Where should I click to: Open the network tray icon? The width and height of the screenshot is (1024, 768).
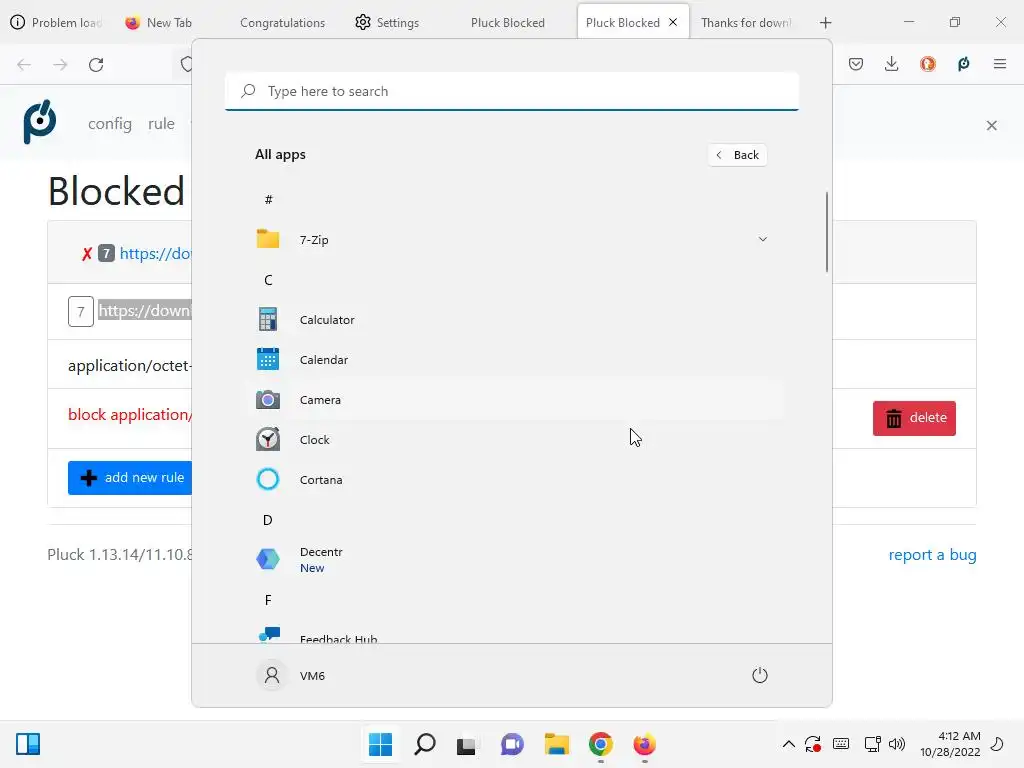point(872,744)
